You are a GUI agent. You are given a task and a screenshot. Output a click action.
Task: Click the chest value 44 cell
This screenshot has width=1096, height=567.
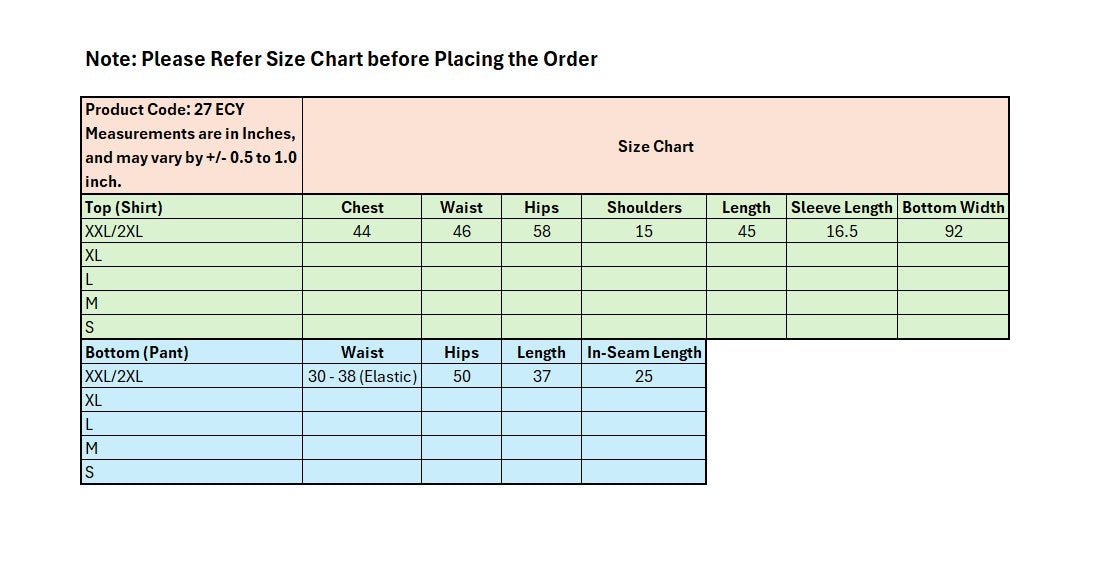pyautogui.click(x=362, y=231)
